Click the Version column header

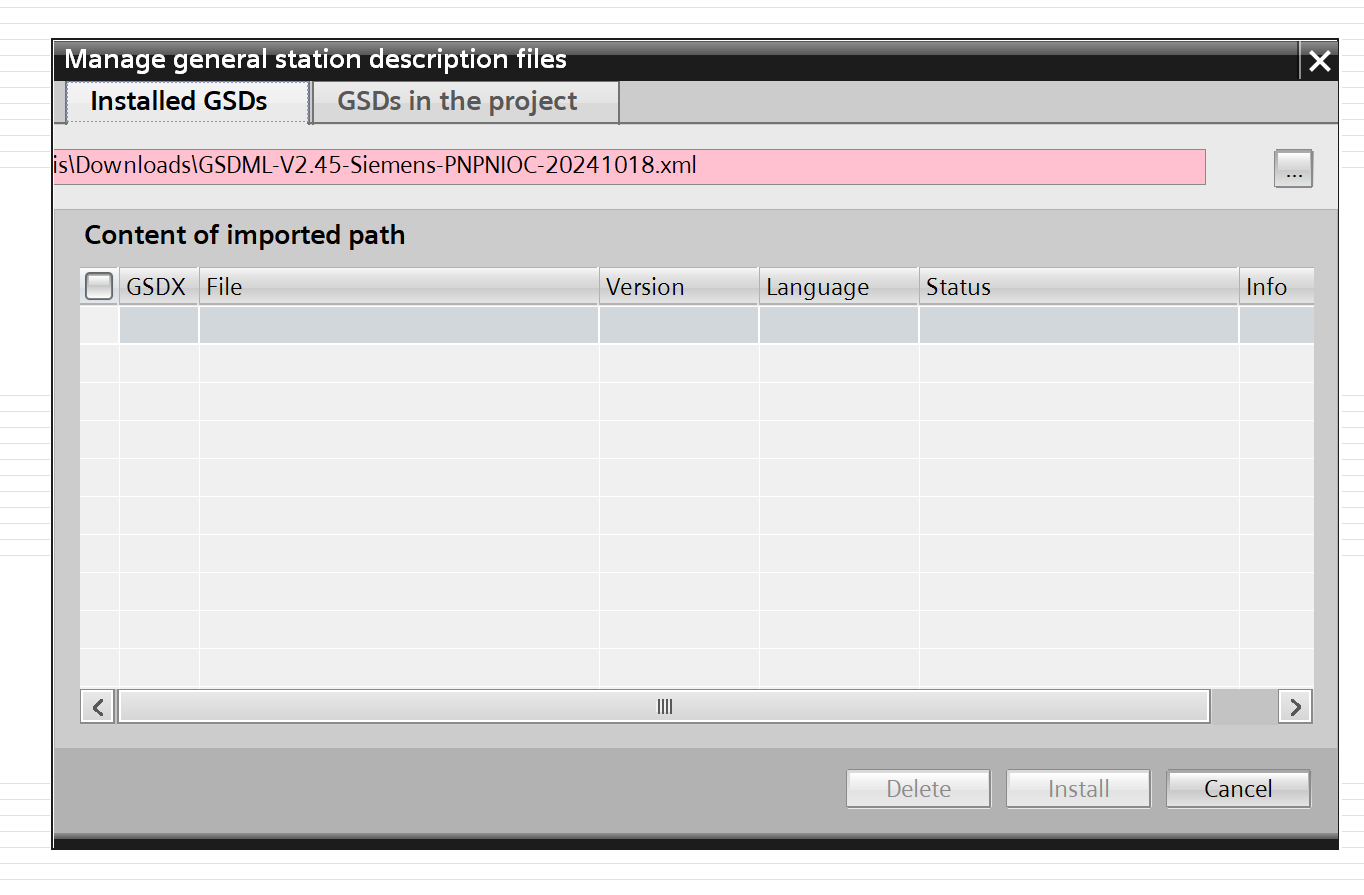678,287
